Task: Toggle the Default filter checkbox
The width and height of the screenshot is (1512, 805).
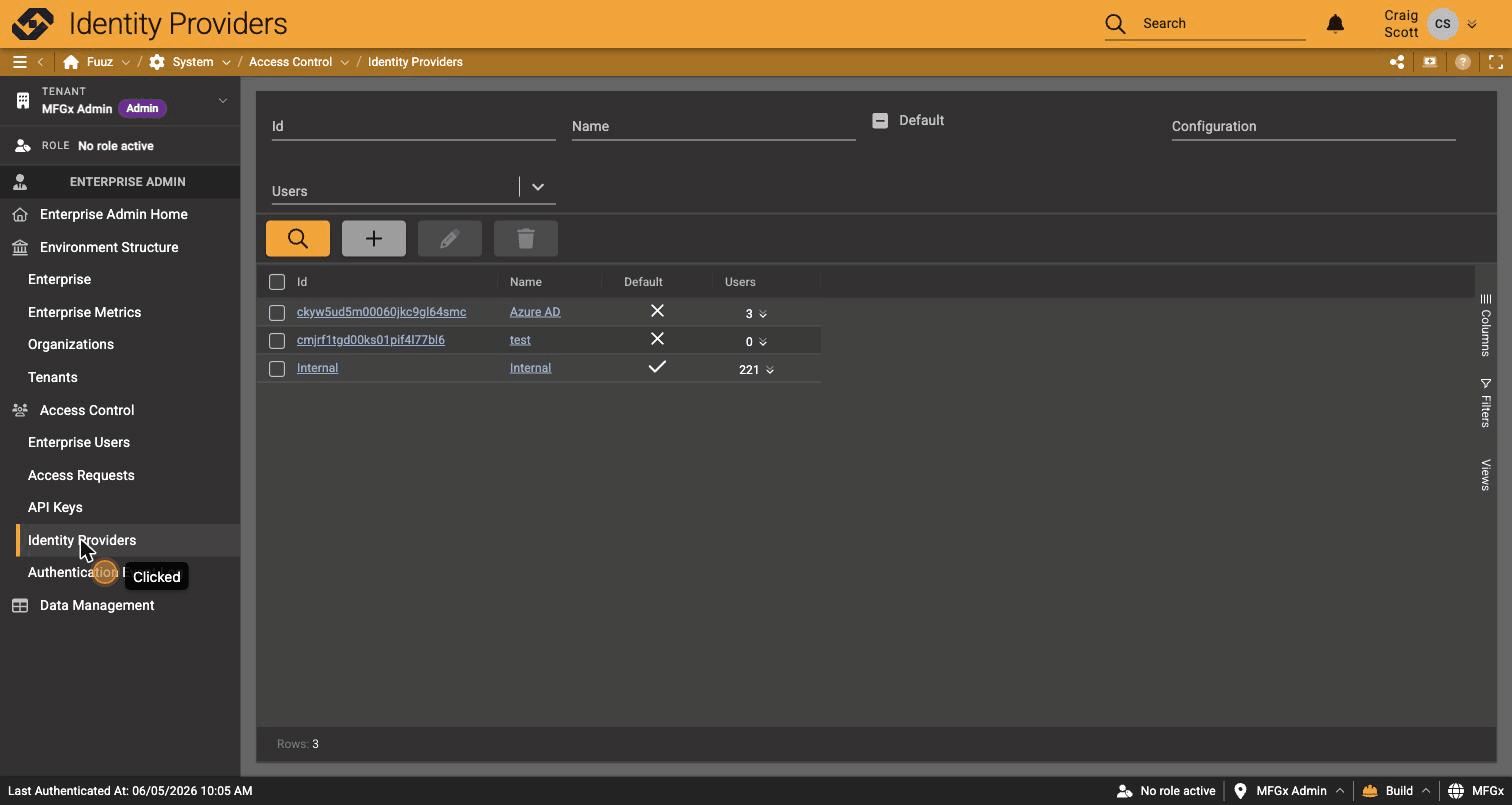Action: 880,120
